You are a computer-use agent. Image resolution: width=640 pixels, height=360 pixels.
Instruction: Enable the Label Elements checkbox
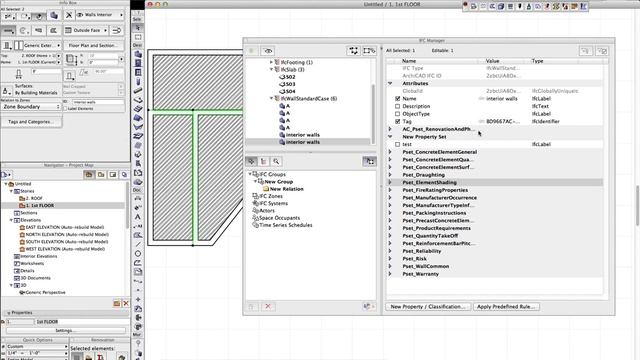click(x=65, y=109)
